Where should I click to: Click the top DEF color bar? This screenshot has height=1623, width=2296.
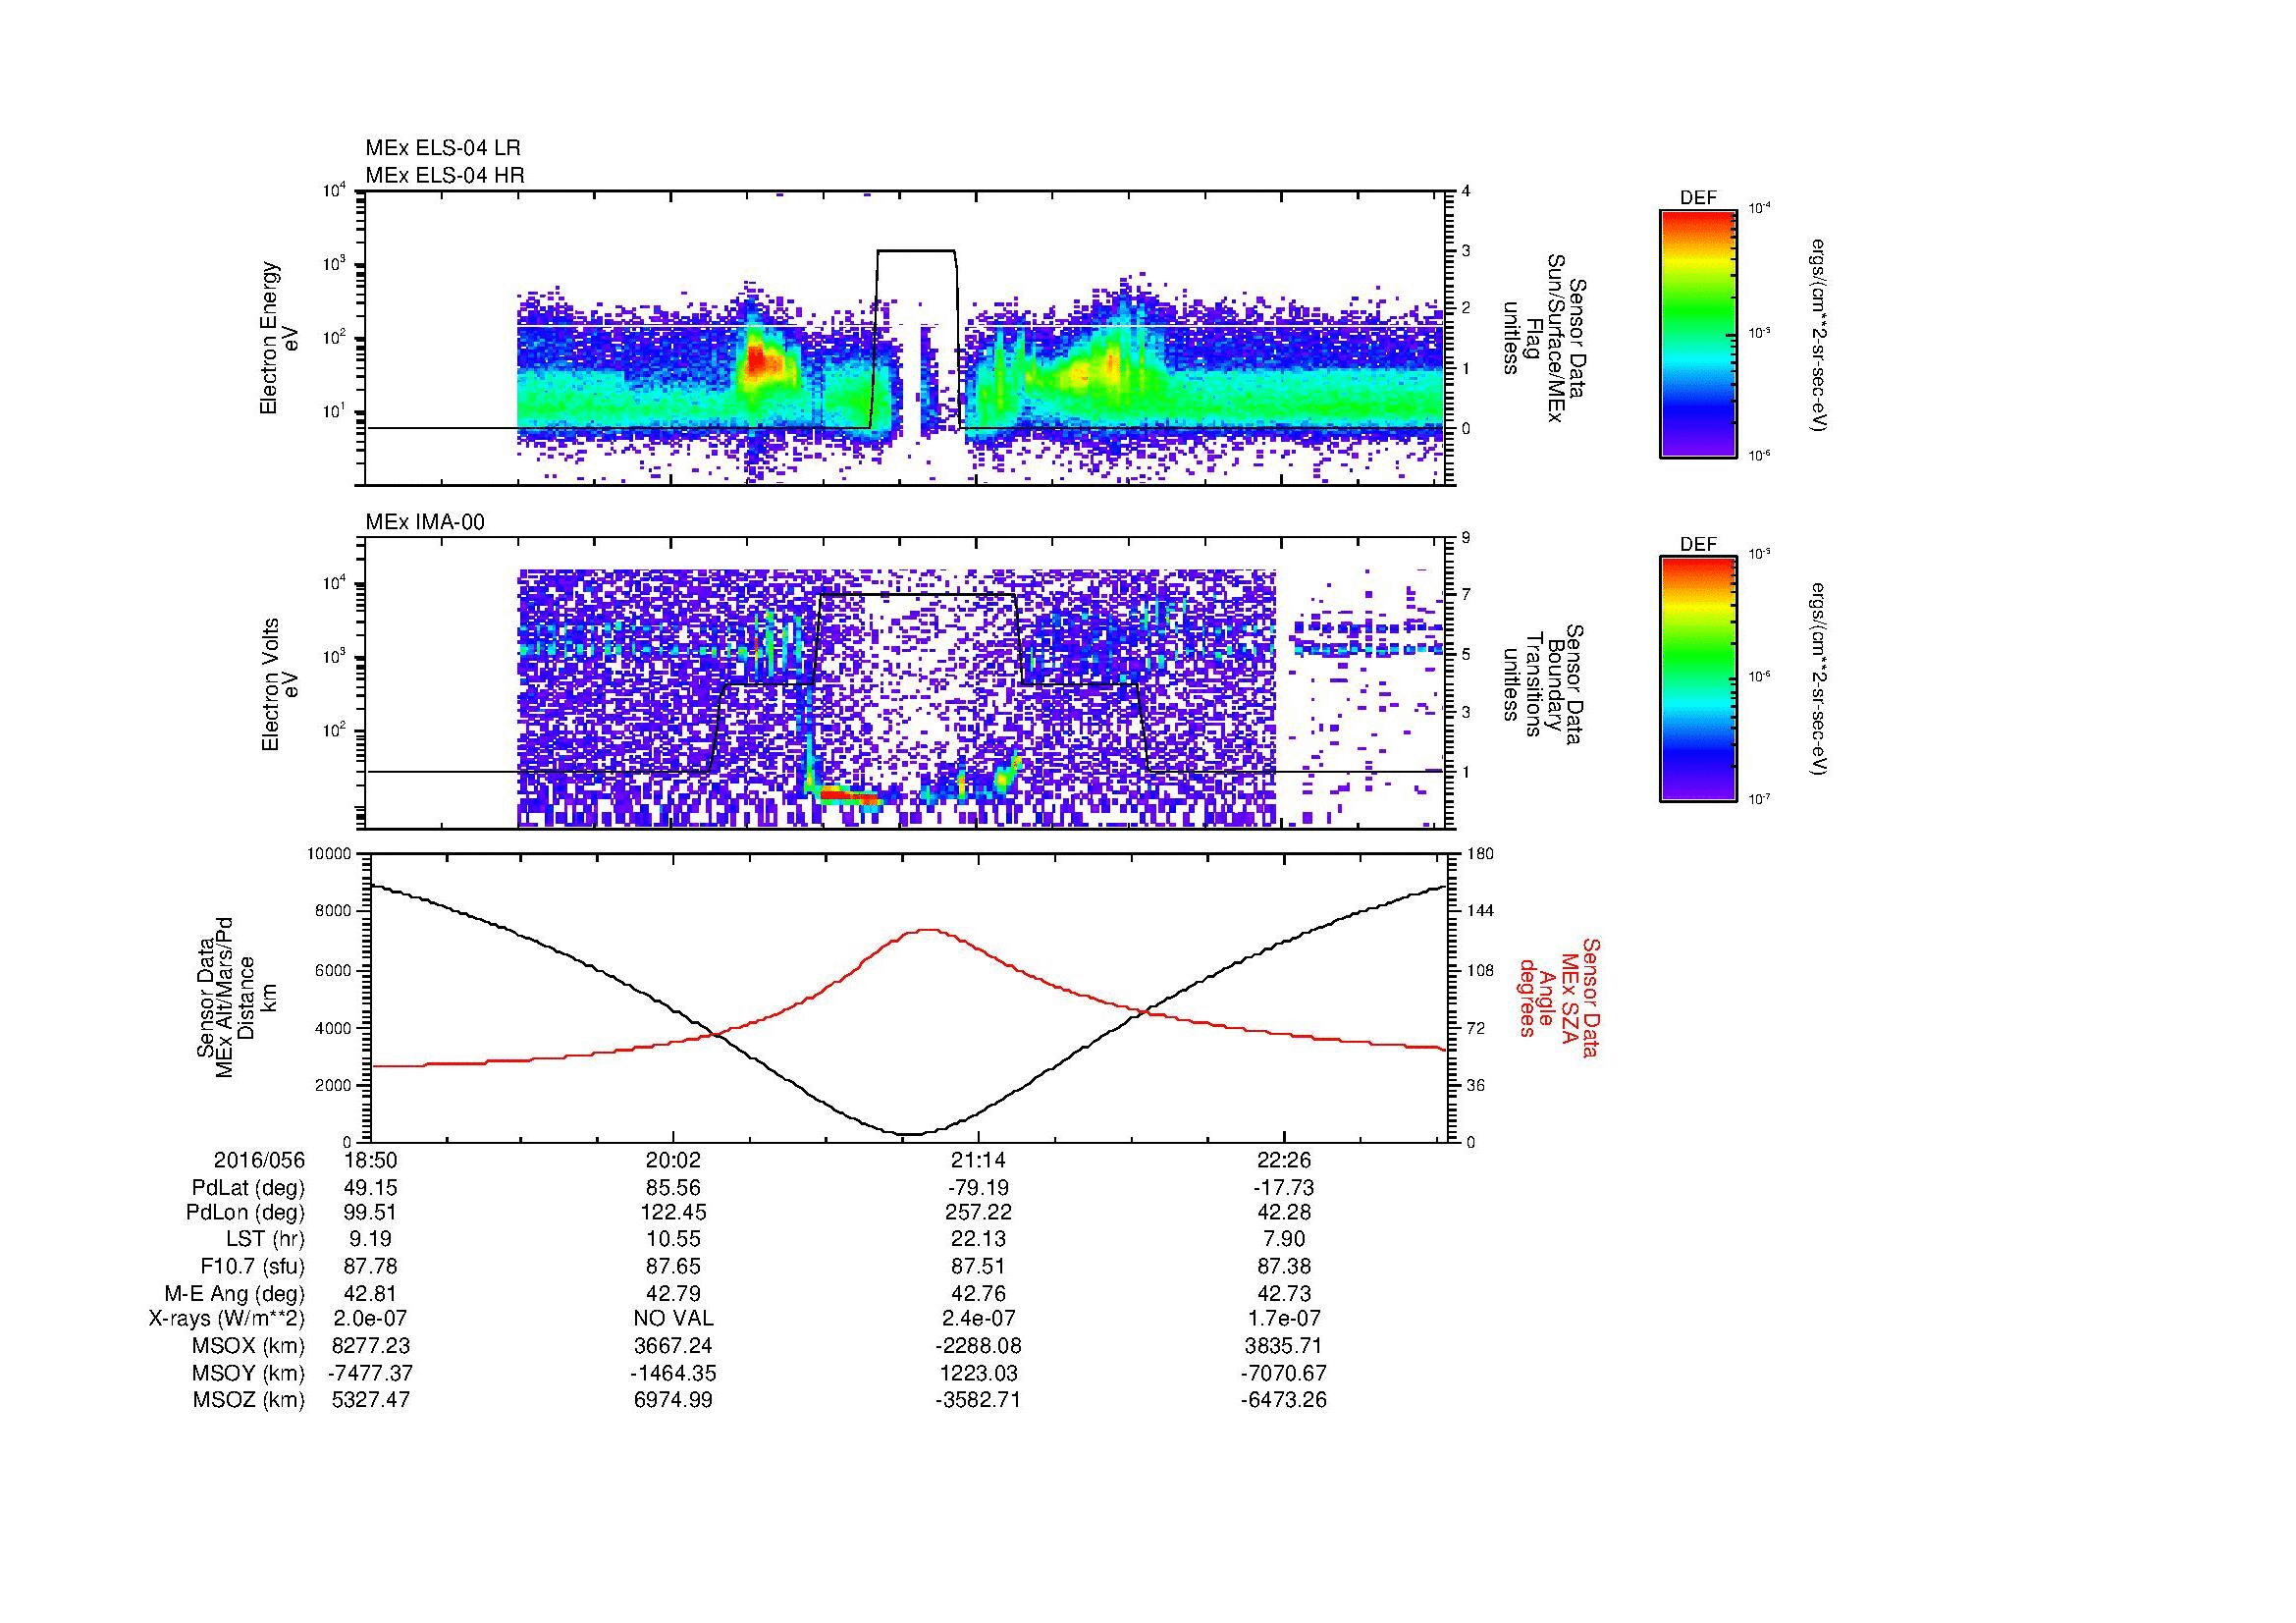(x=1698, y=333)
